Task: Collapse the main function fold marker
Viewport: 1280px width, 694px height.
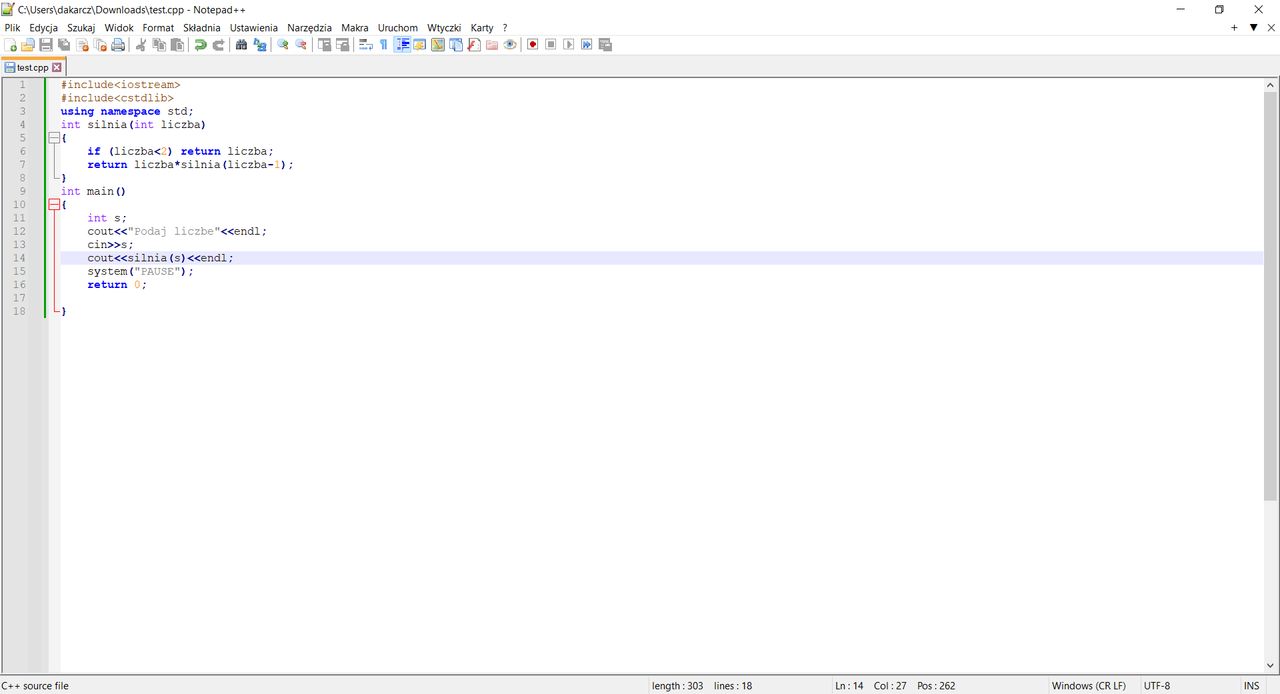Action: coord(53,204)
